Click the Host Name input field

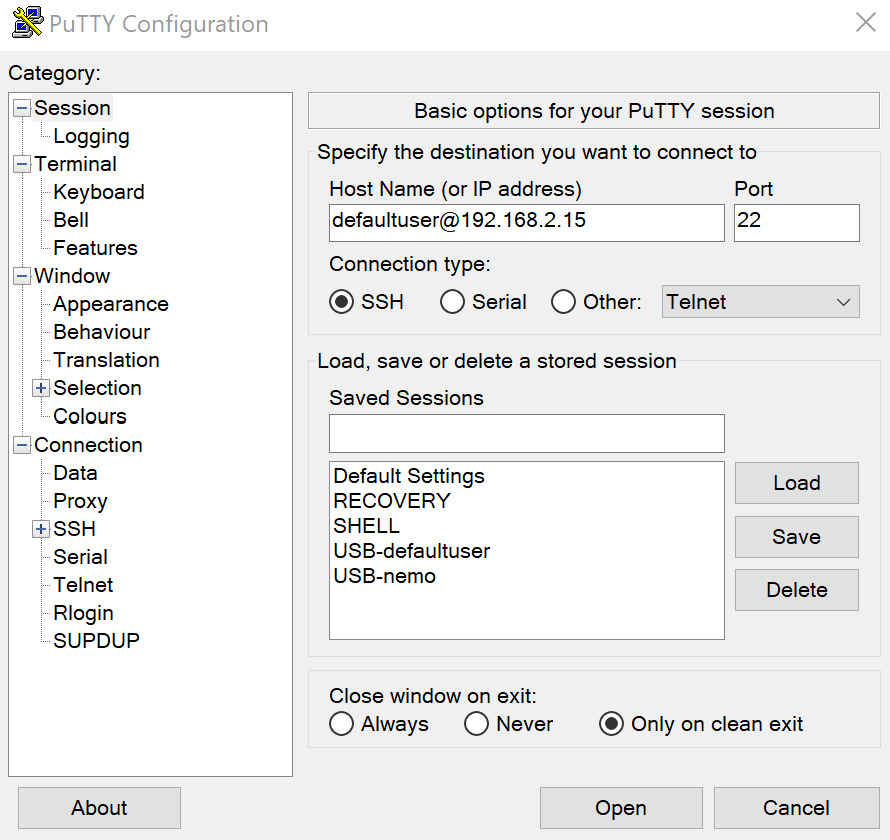tap(526, 222)
